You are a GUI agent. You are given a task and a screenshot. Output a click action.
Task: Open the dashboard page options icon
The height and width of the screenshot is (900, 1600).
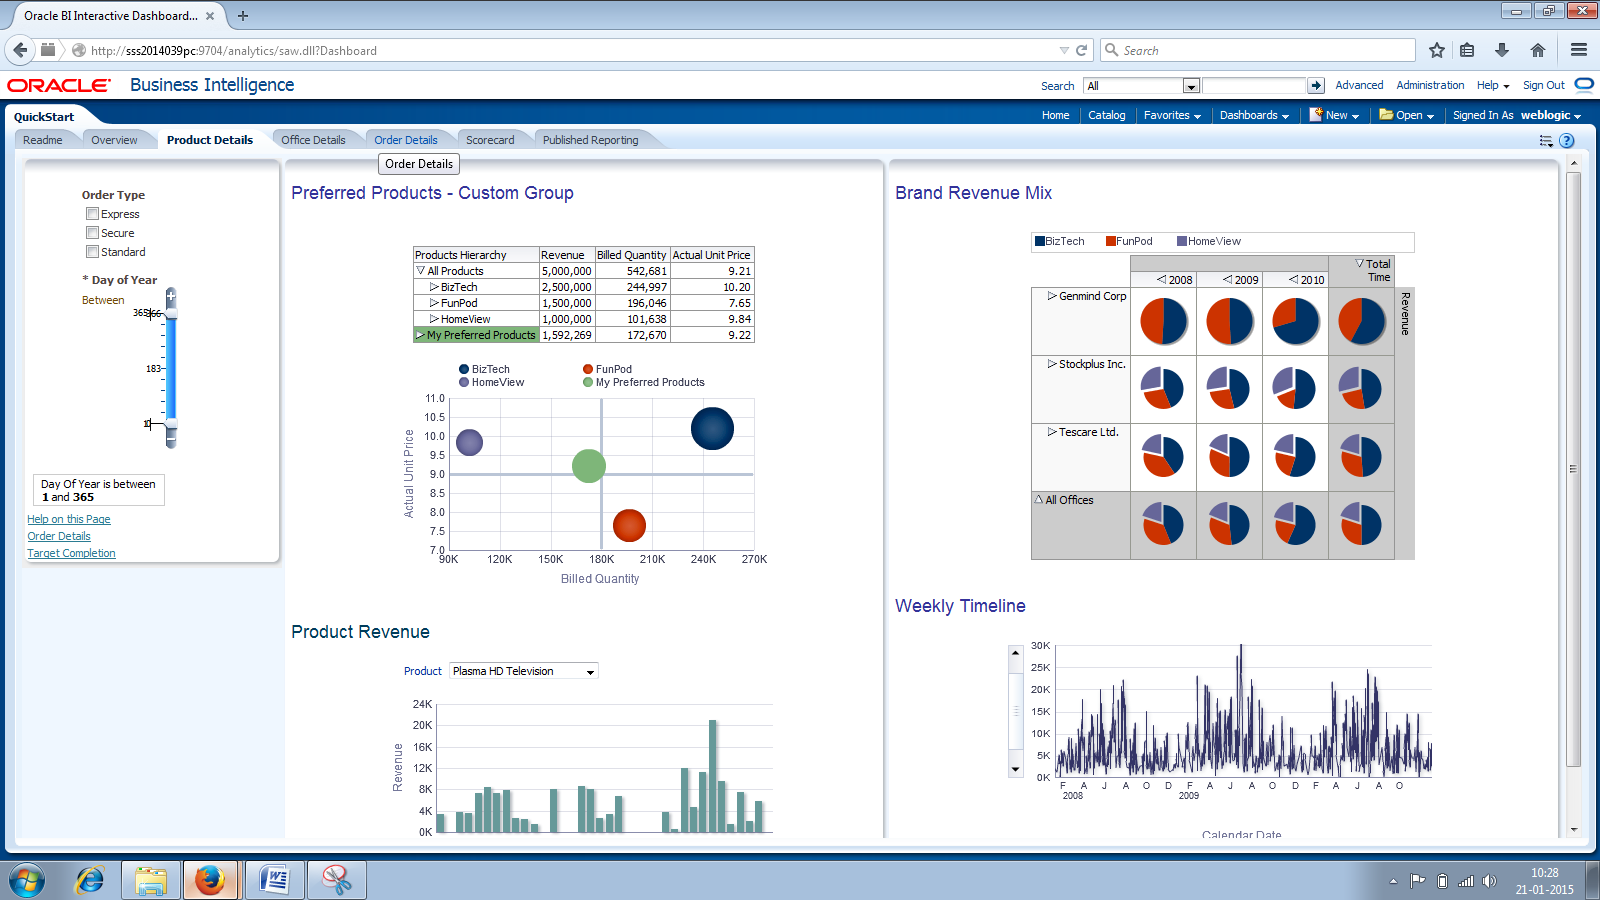click(x=1546, y=141)
